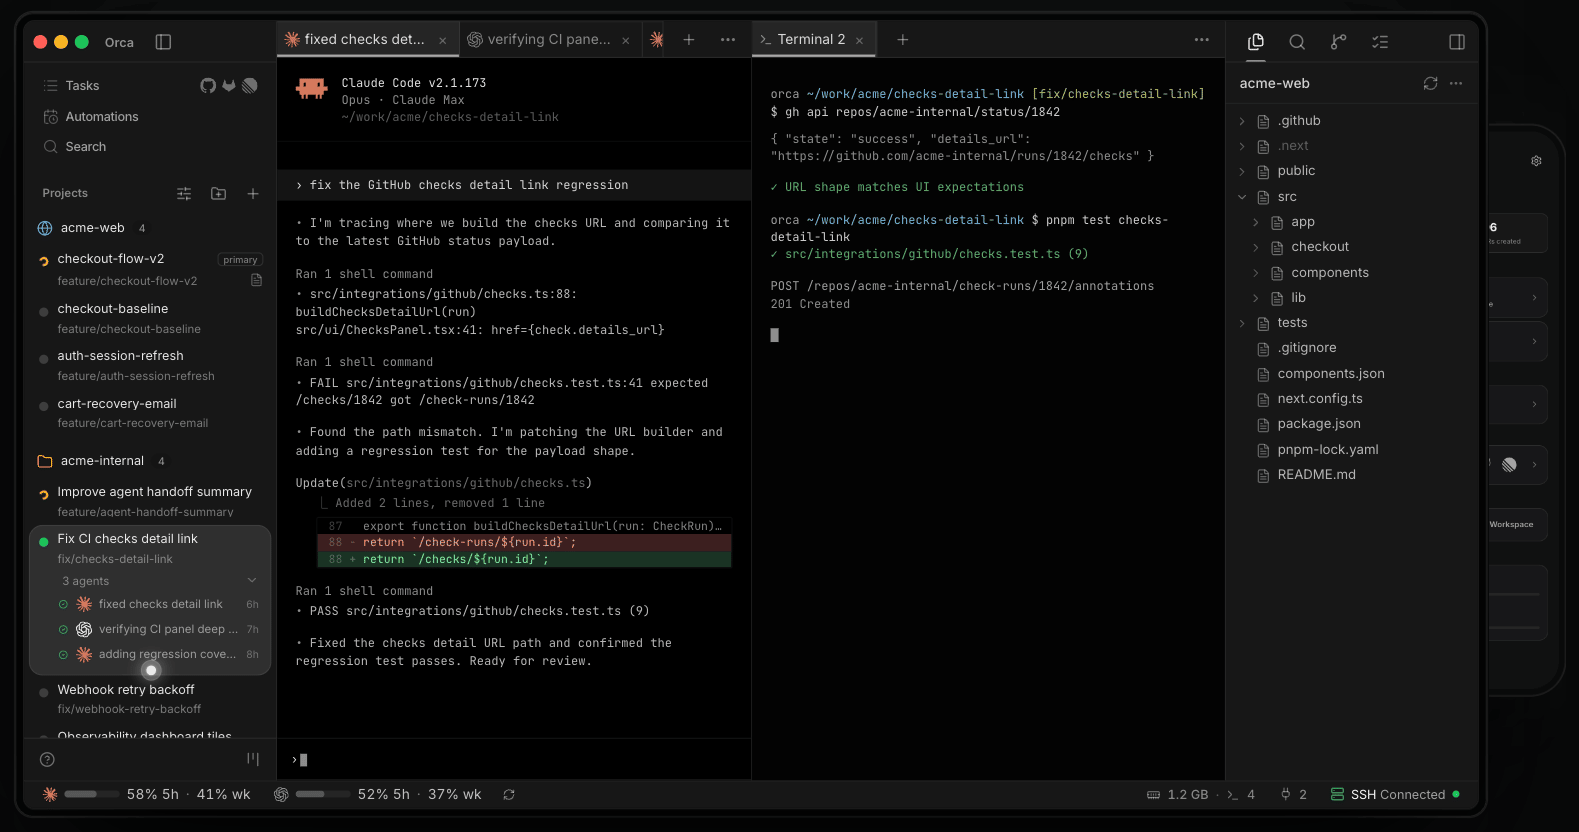The height and width of the screenshot is (832, 1579).
Task: Open the terminal pane more options menu
Action: tap(1202, 39)
